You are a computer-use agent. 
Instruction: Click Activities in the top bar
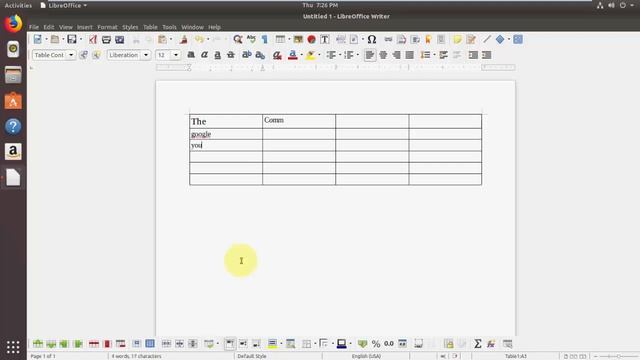coord(18,5)
